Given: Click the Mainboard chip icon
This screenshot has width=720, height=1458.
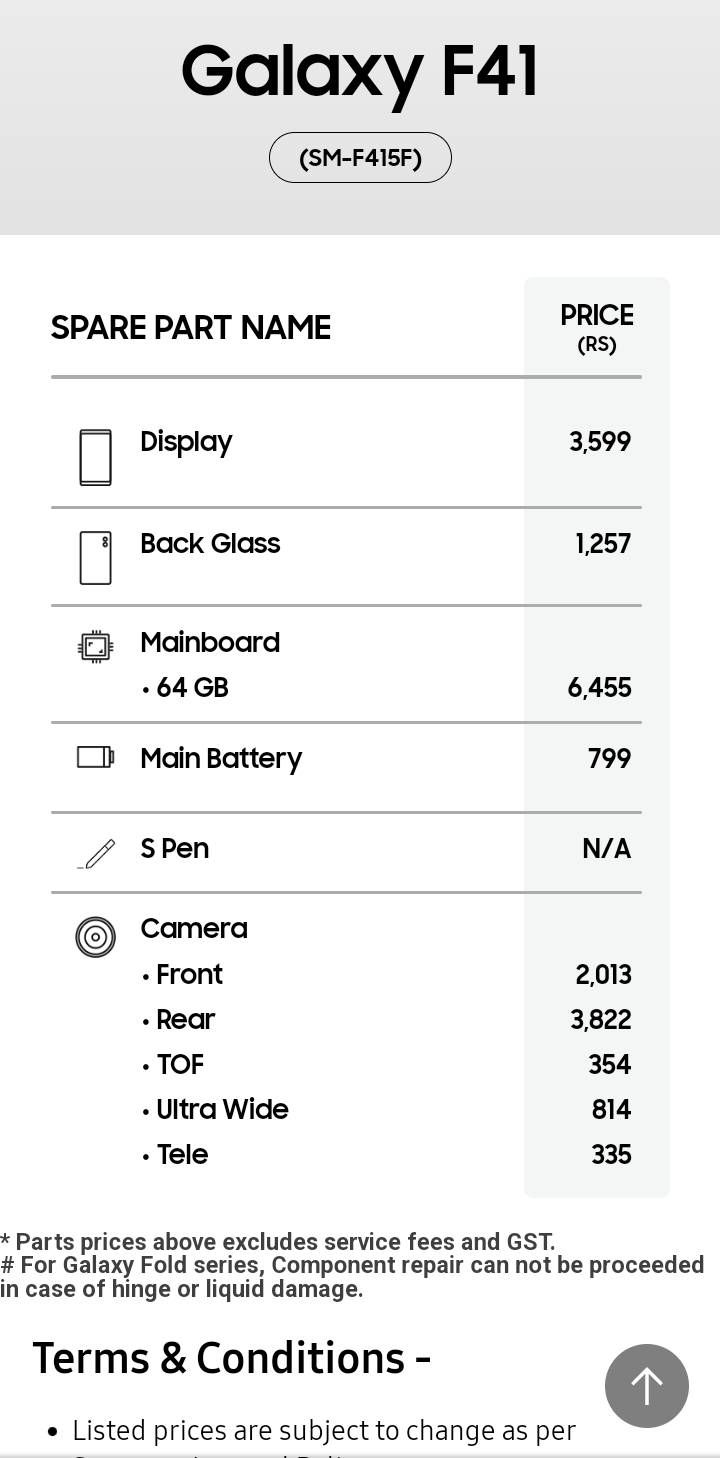Looking at the screenshot, I should tap(96, 647).
